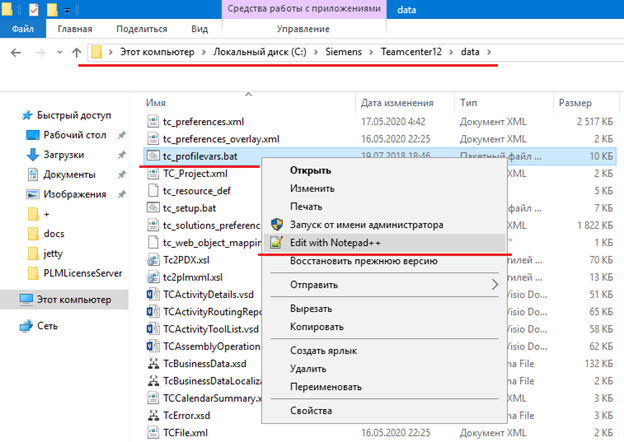The height and width of the screenshot is (442, 624).
Task: Open the Файл ribbon tab
Action: pos(23,29)
